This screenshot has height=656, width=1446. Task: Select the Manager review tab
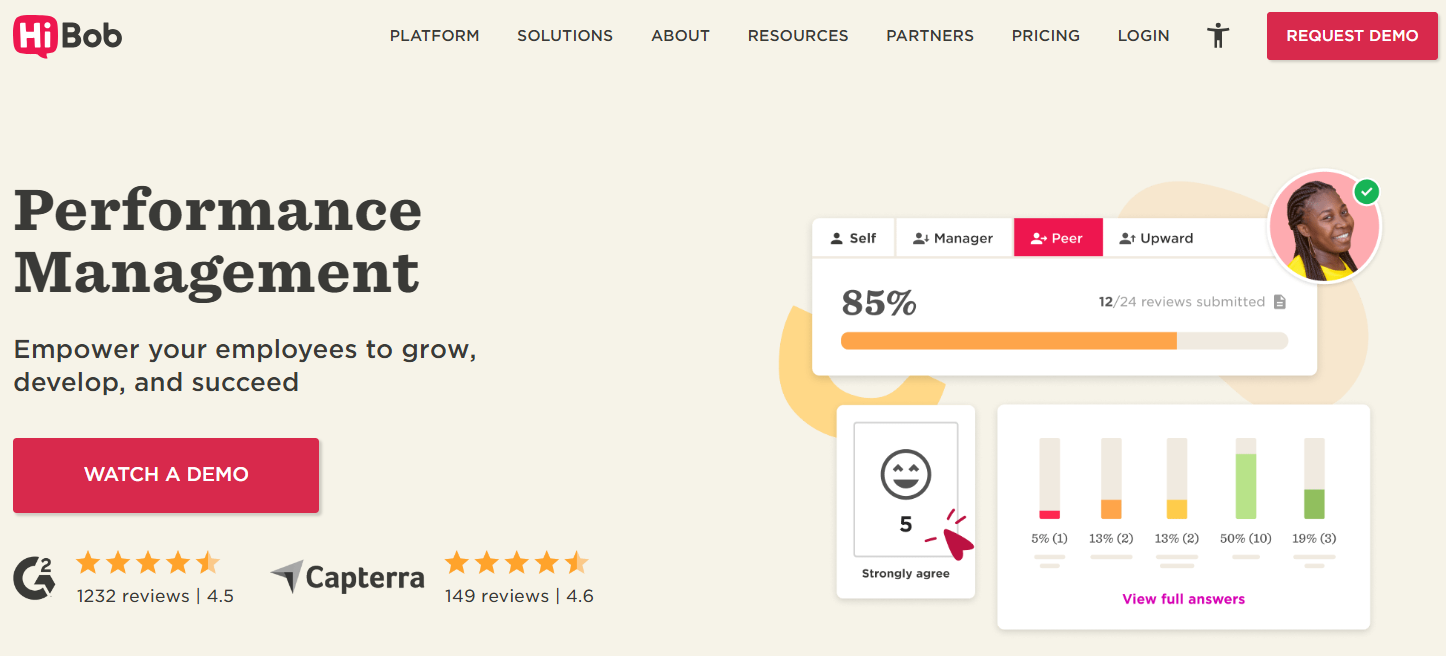[954, 237]
